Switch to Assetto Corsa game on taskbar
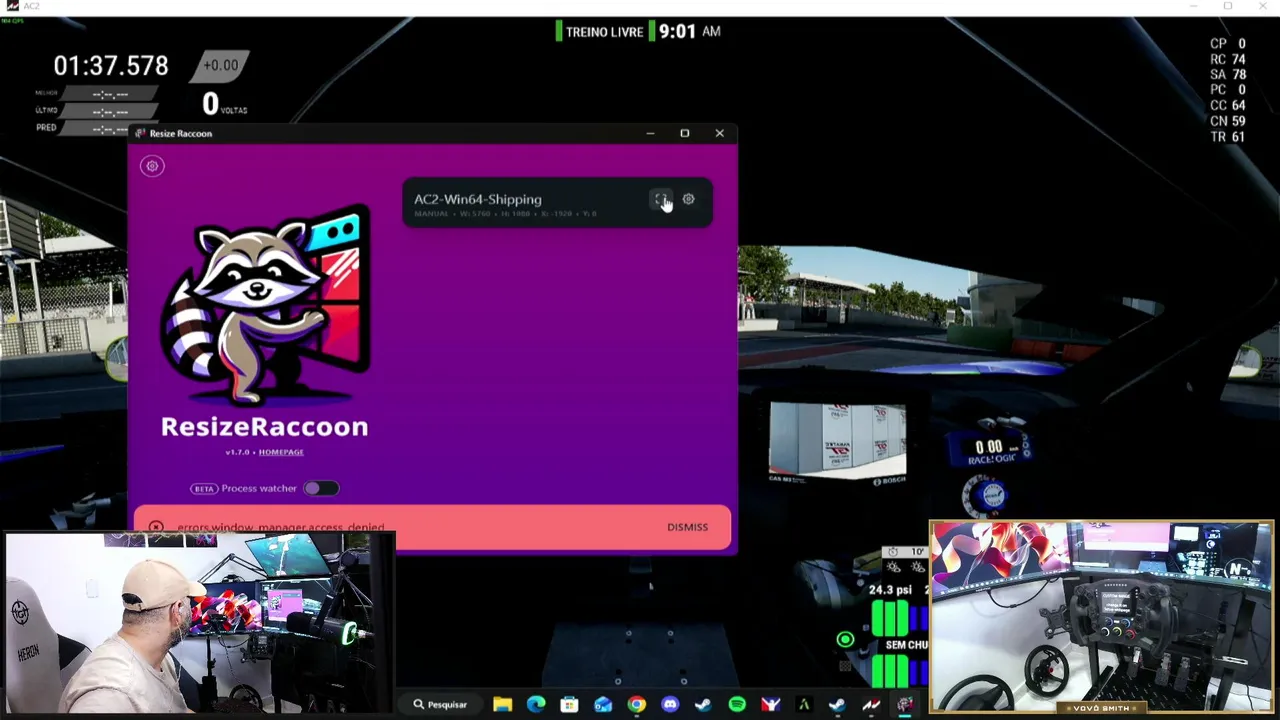Screen dimensions: 1280x720 [x=871, y=705]
